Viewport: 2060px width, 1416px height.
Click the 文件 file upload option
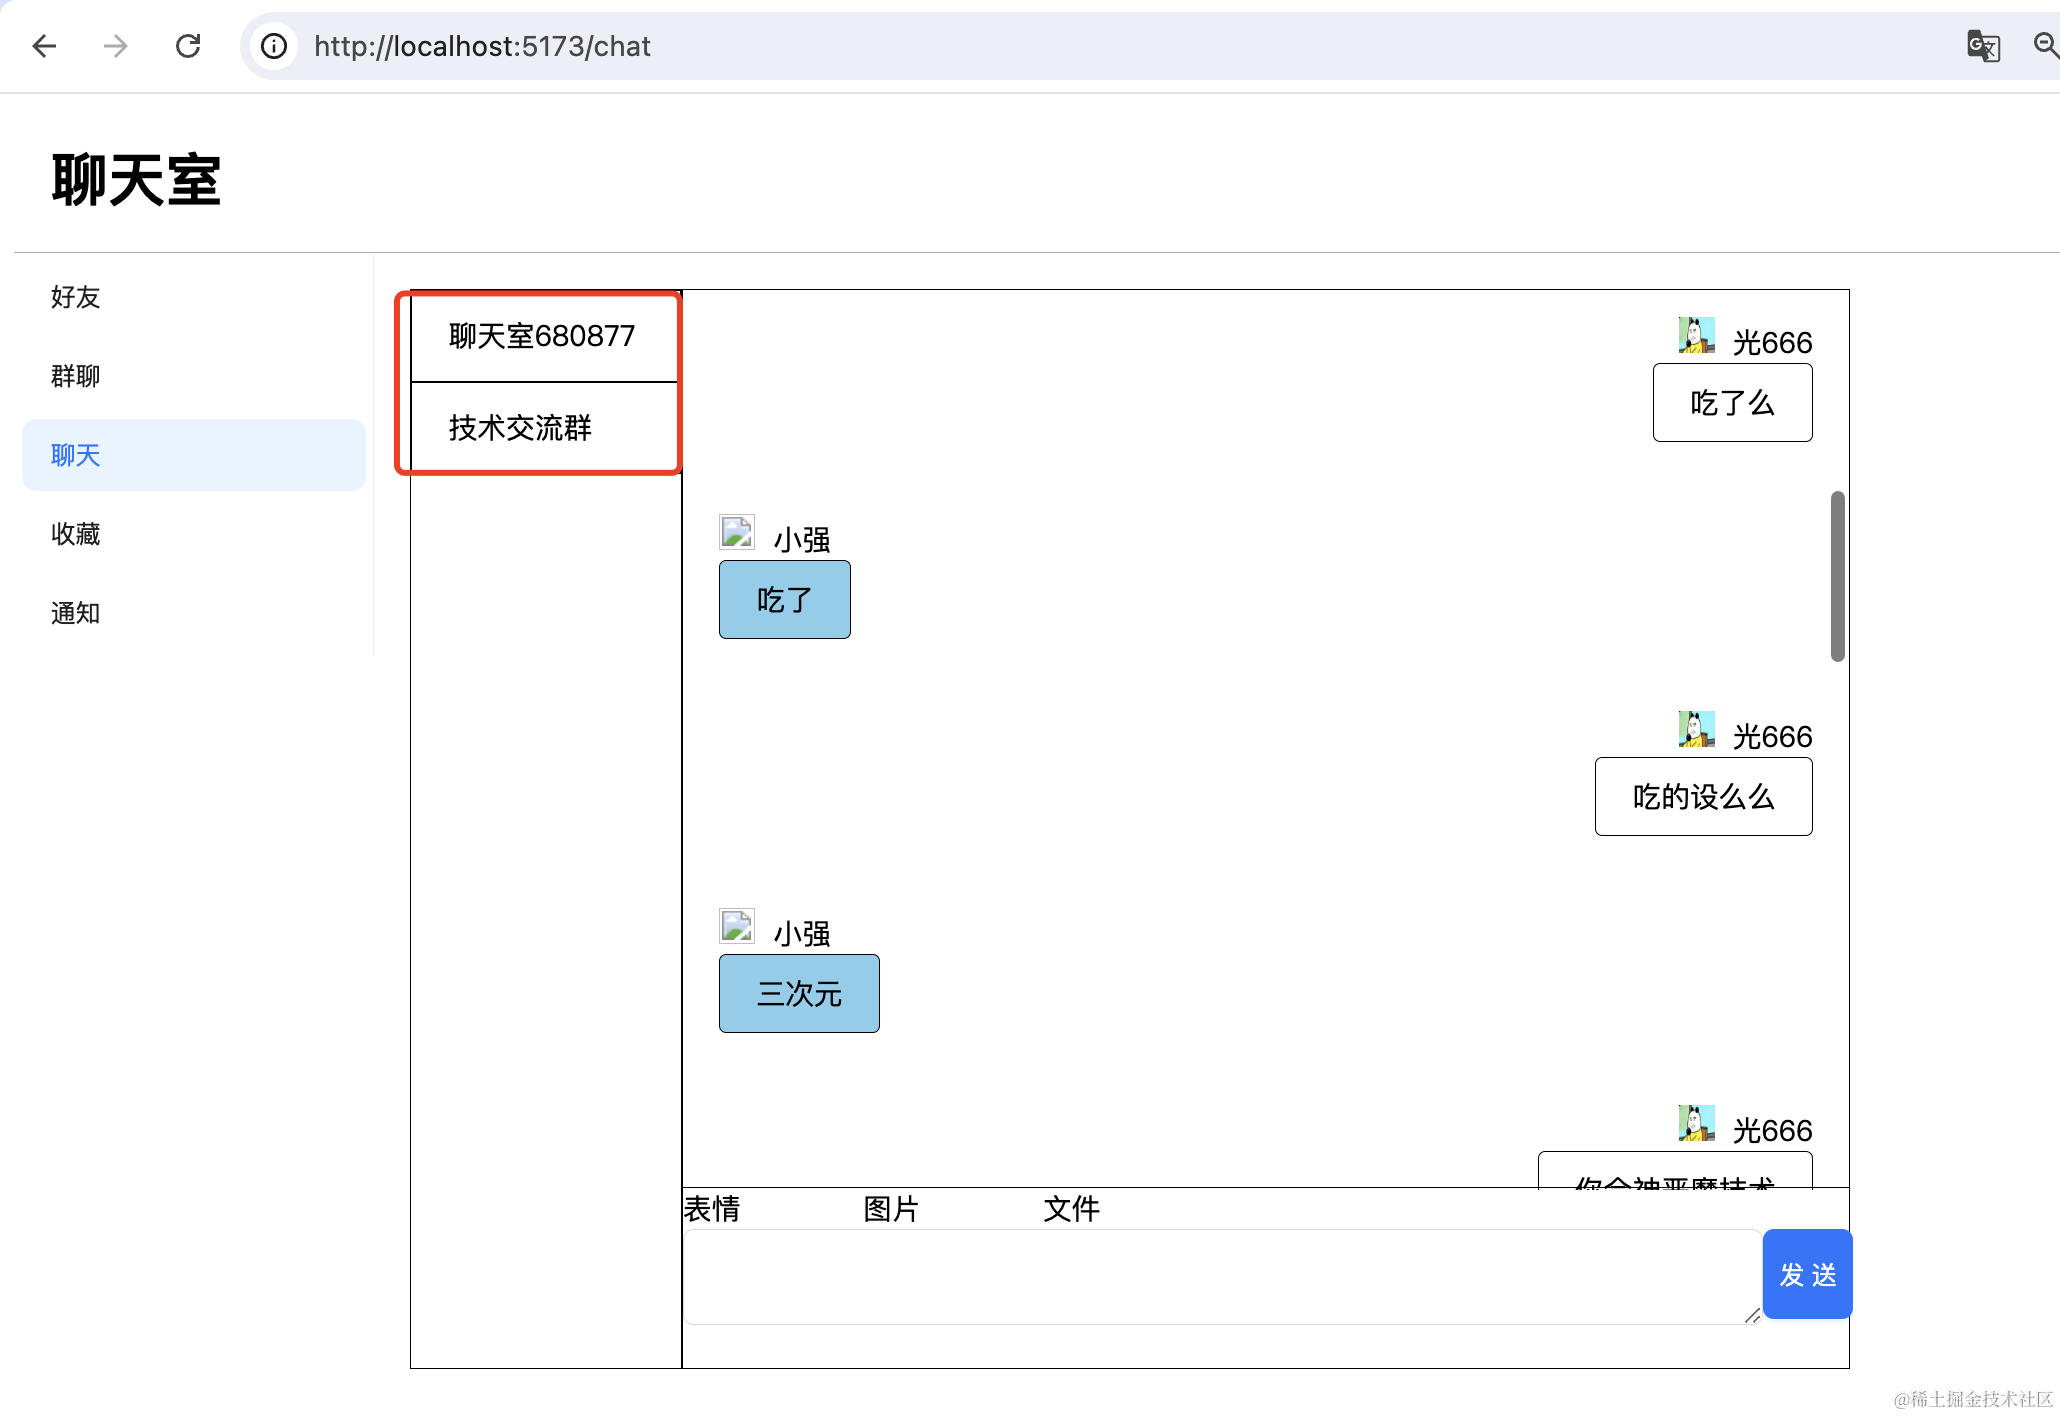[1071, 1209]
